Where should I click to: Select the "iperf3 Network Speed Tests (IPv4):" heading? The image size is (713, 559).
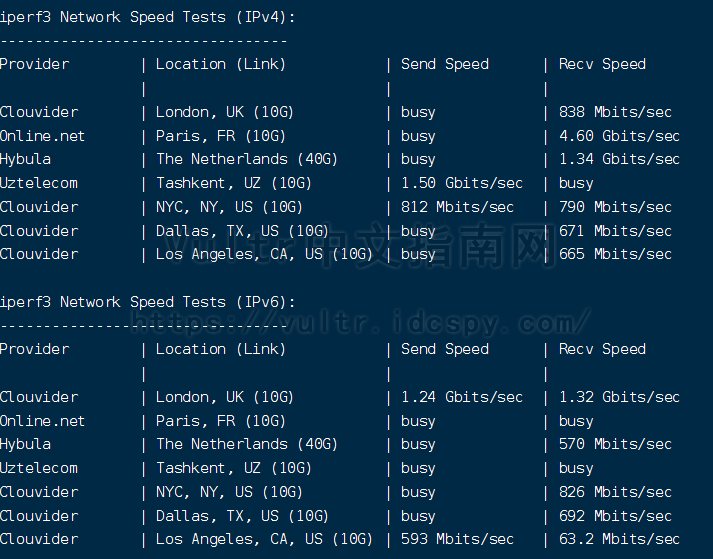point(147,17)
